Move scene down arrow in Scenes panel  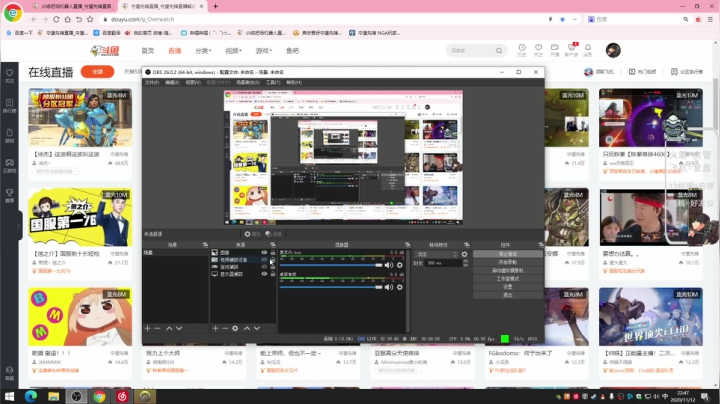(179, 328)
